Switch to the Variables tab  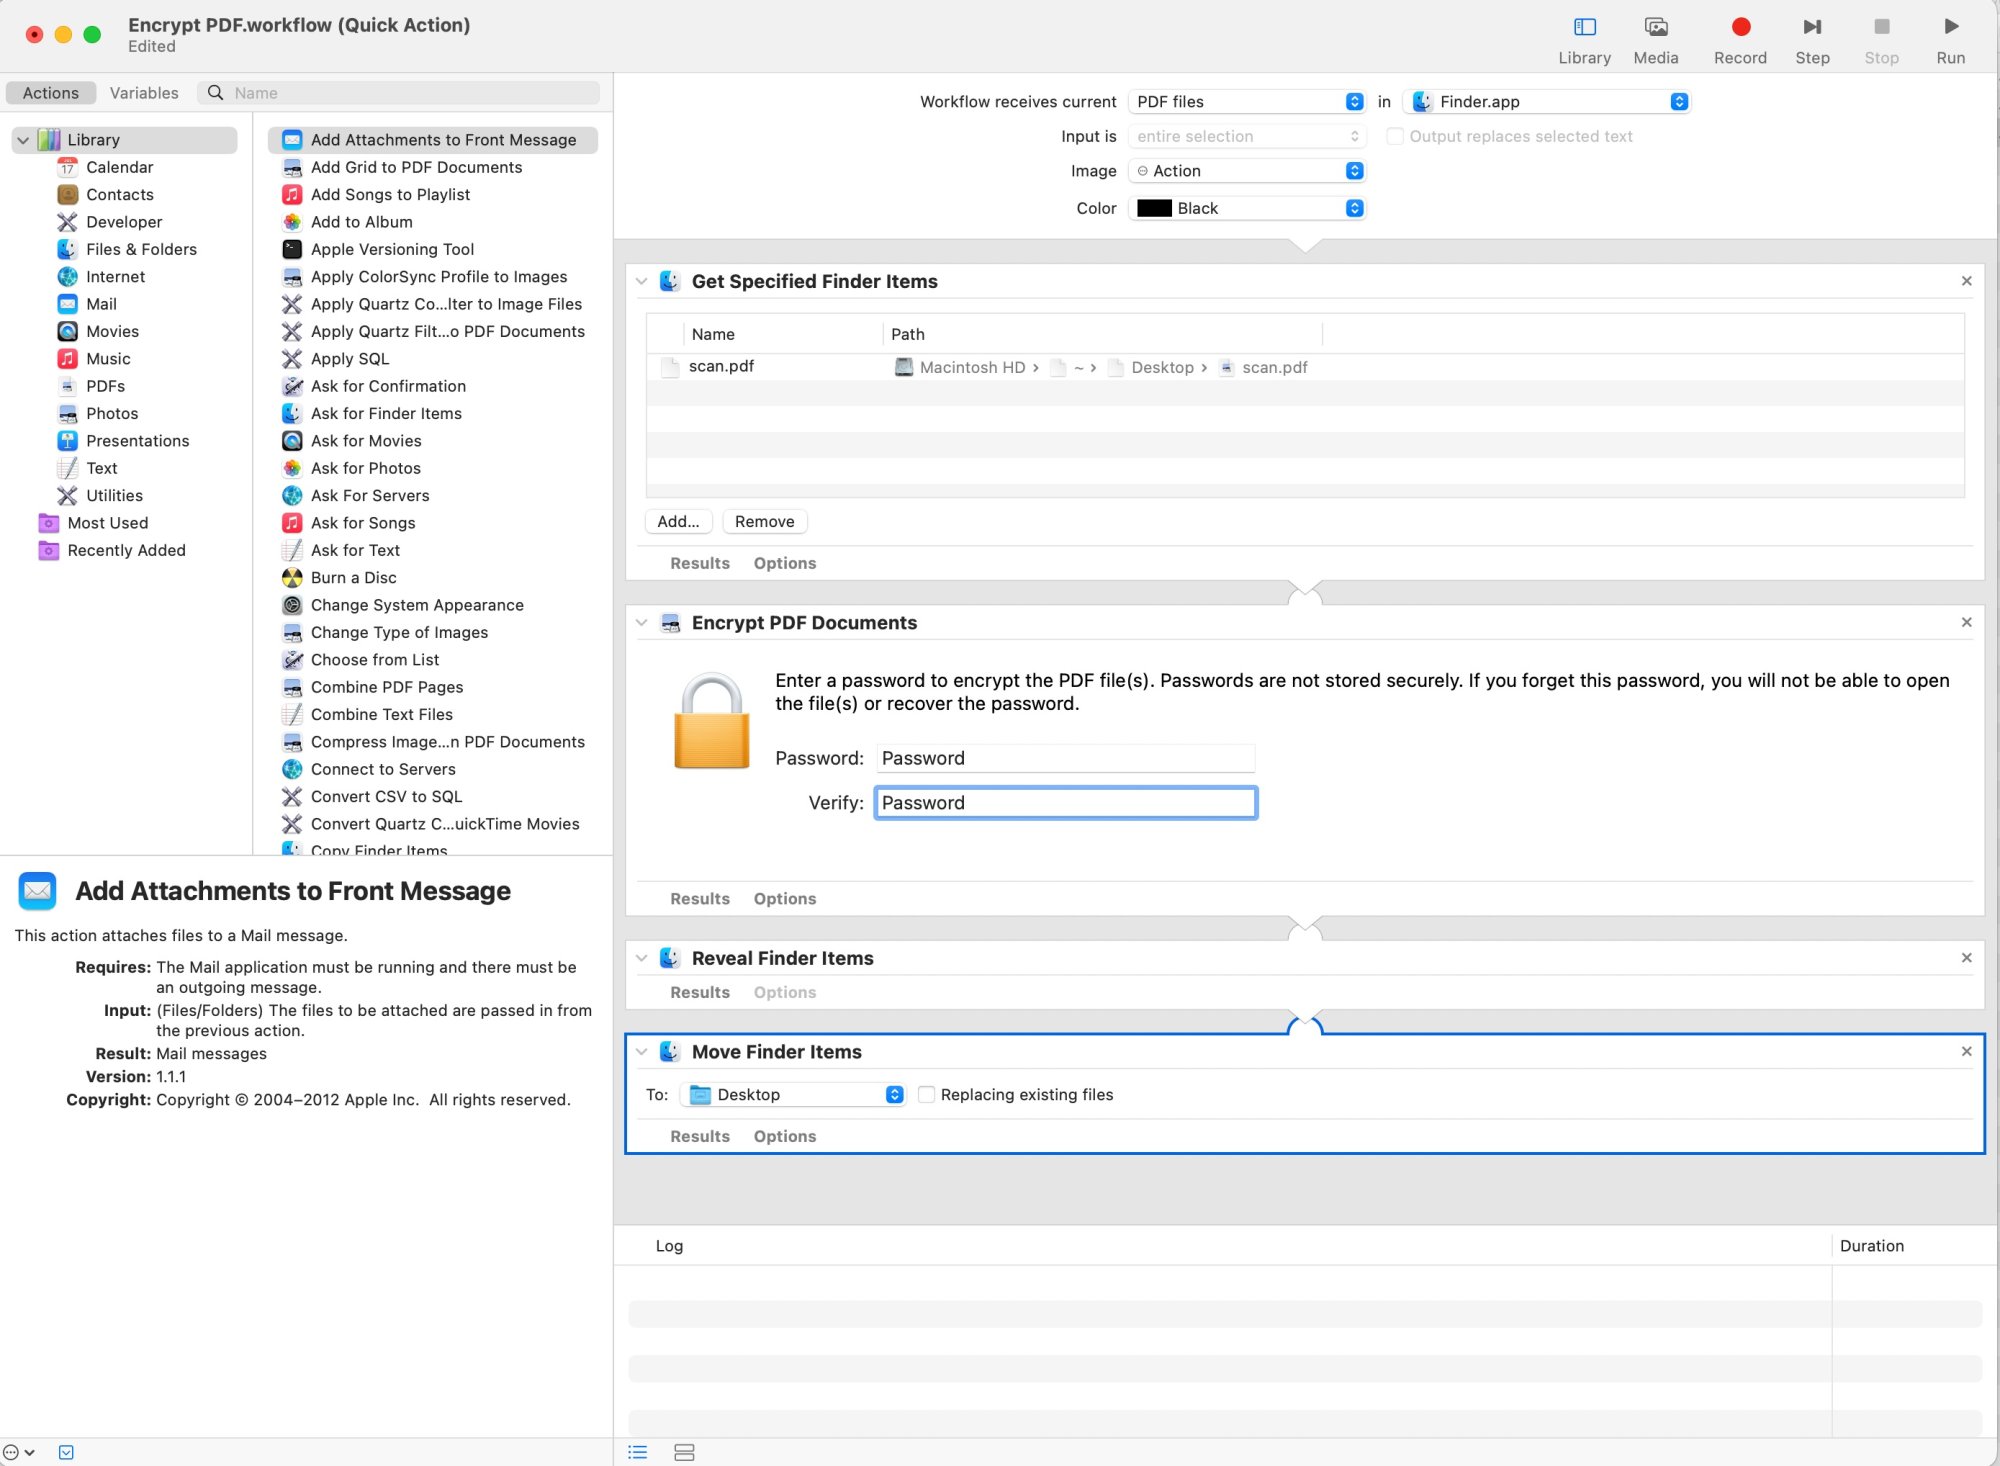tap(144, 93)
